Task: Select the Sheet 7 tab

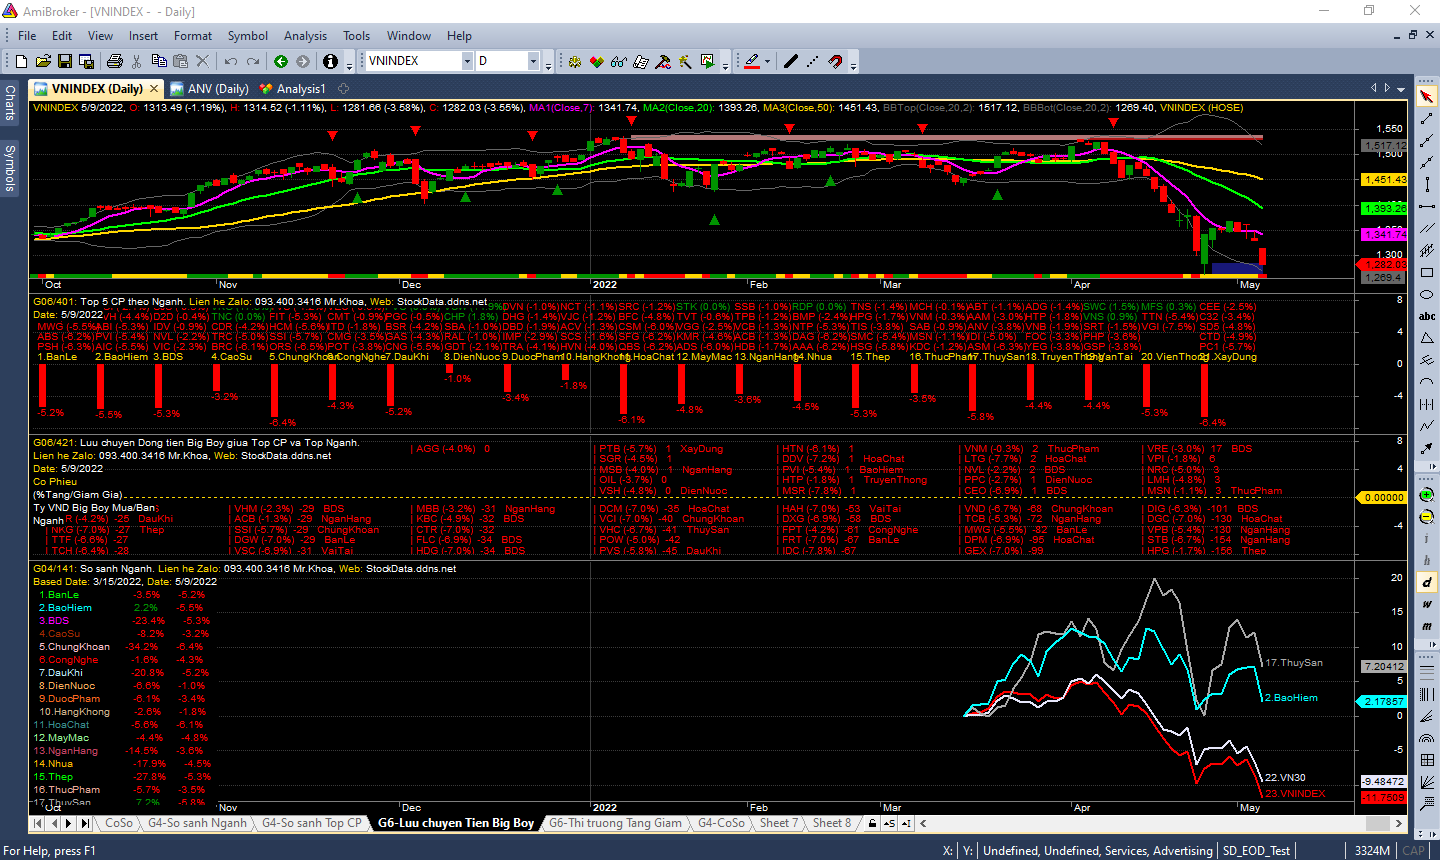Action: (778, 823)
